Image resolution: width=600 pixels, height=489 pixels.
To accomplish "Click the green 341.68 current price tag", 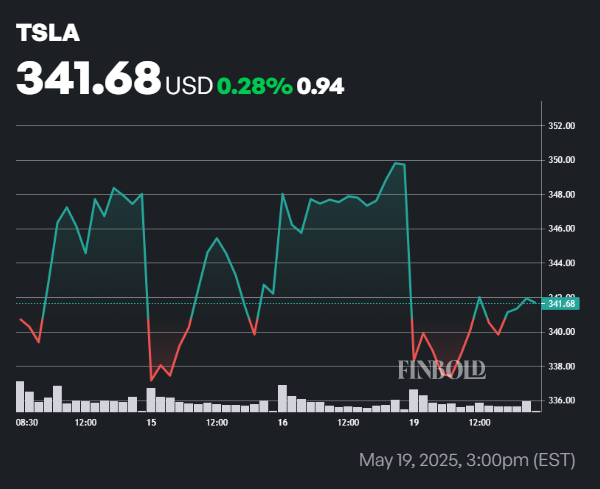I will coord(561,304).
